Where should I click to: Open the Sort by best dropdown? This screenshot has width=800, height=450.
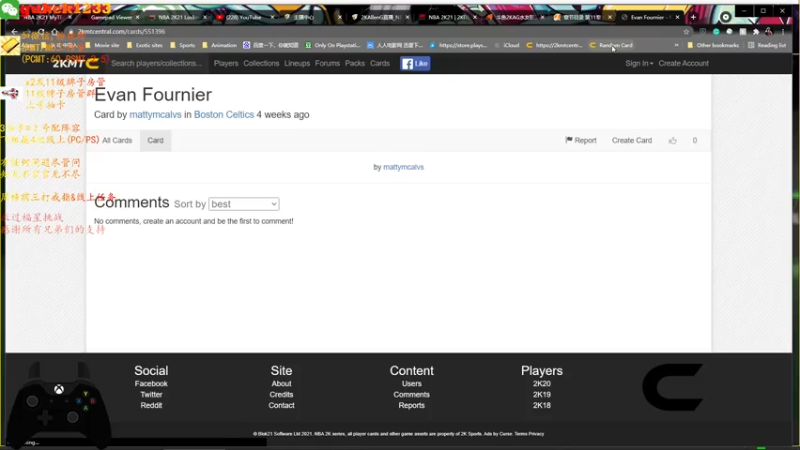[x=244, y=204]
